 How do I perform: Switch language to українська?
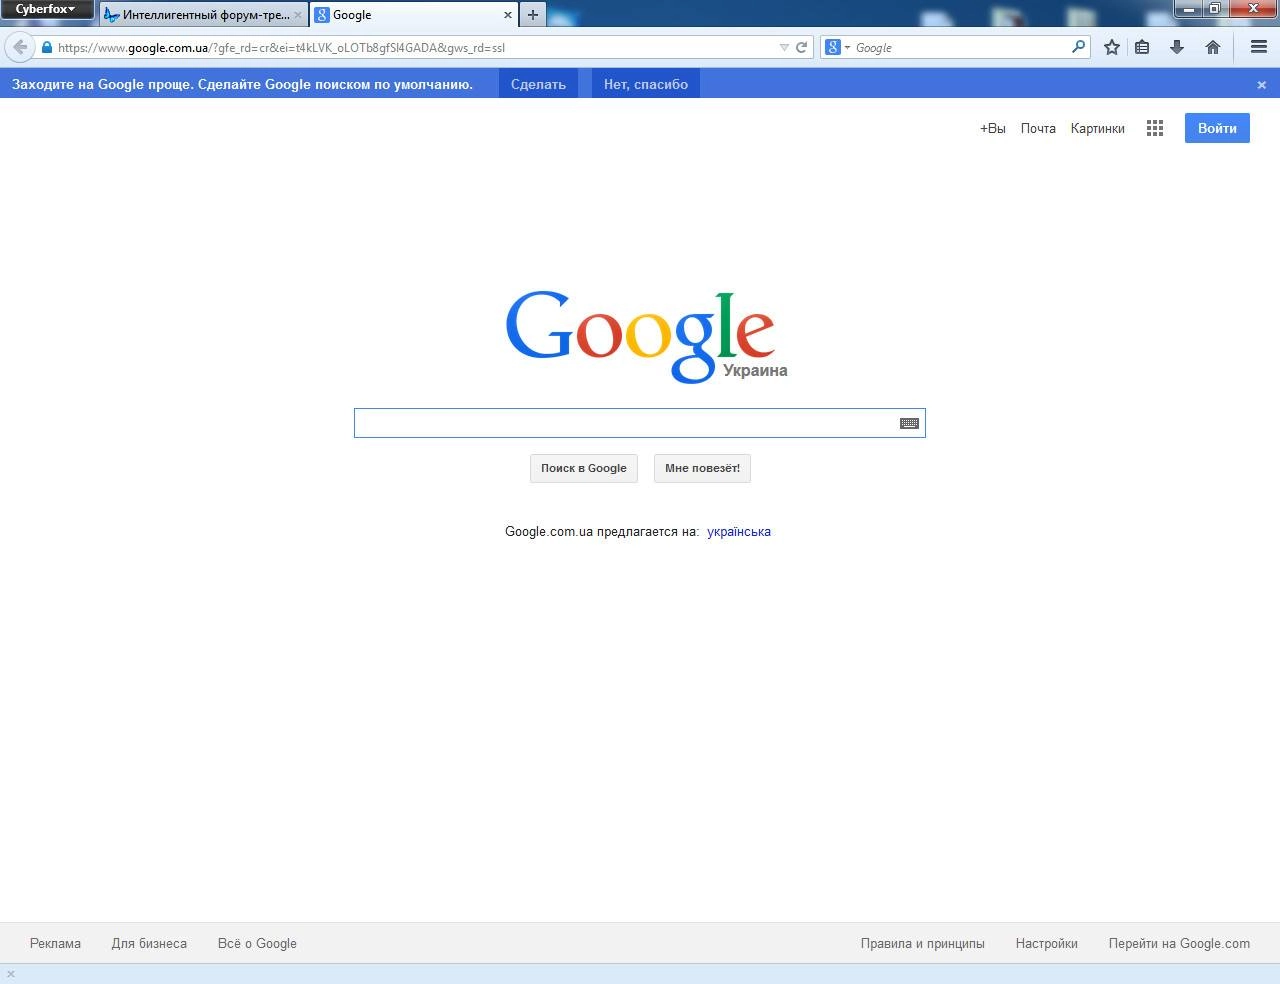739,531
